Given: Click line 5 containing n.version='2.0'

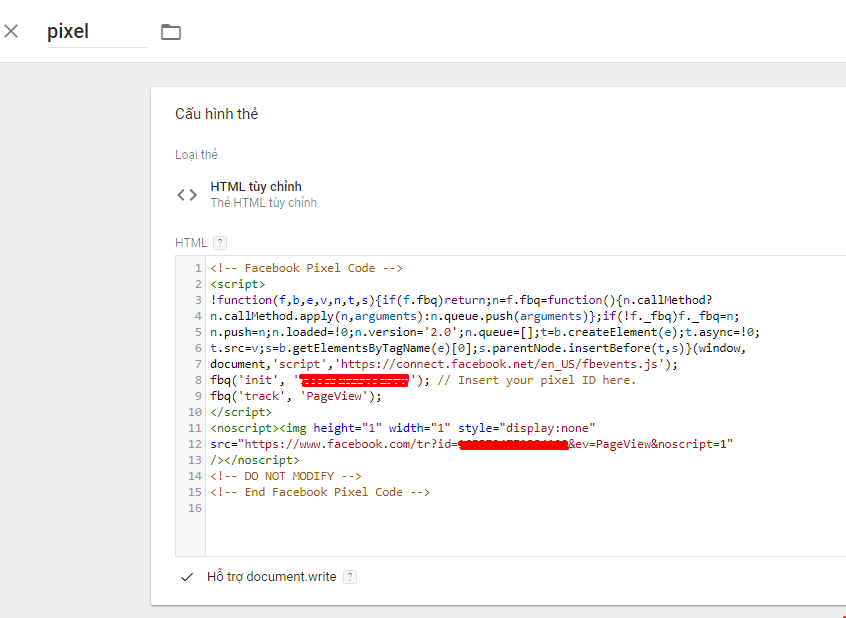Looking at the screenshot, I should (485, 332).
